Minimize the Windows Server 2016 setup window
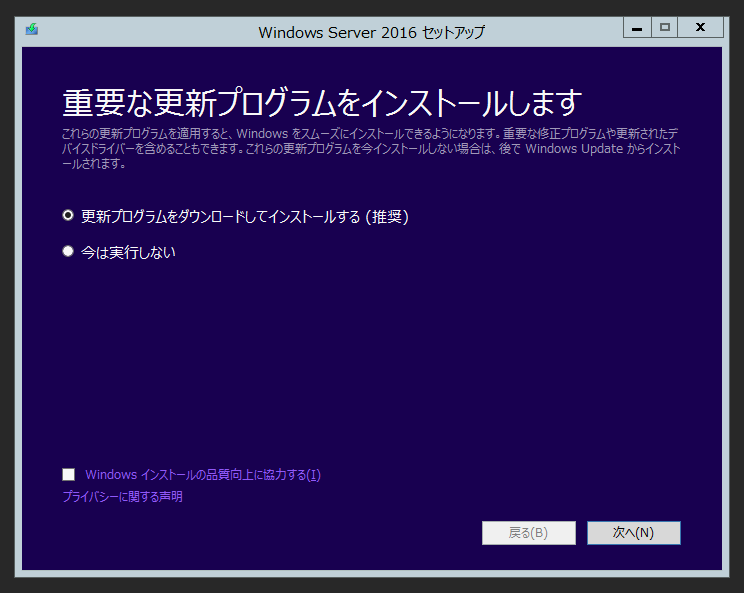 point(637,28)
